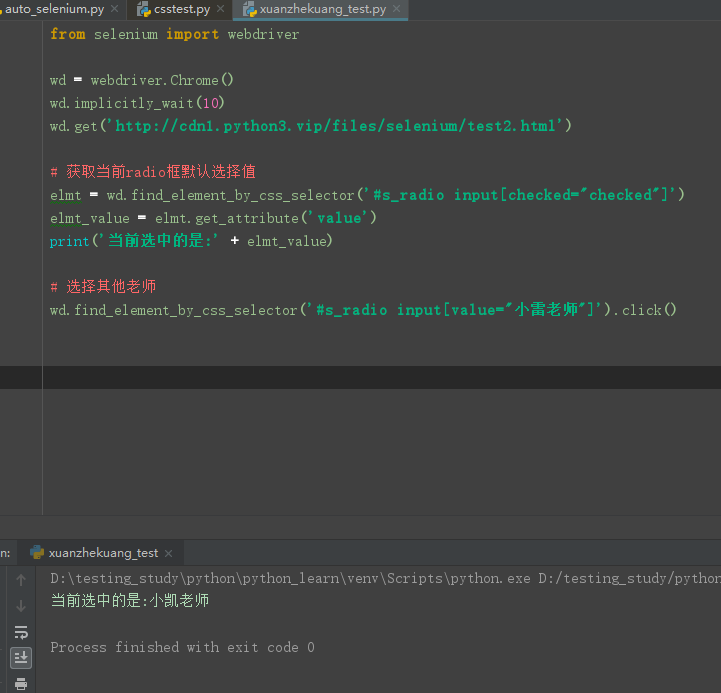Close the auto_selenium.py tab
This screenshot has height=693, width=721.
click(115, 9)
